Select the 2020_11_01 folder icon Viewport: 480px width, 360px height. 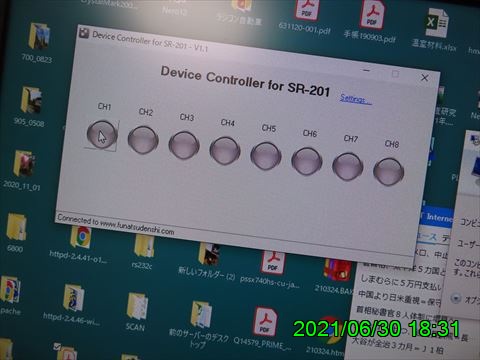[x=24, y=163]
